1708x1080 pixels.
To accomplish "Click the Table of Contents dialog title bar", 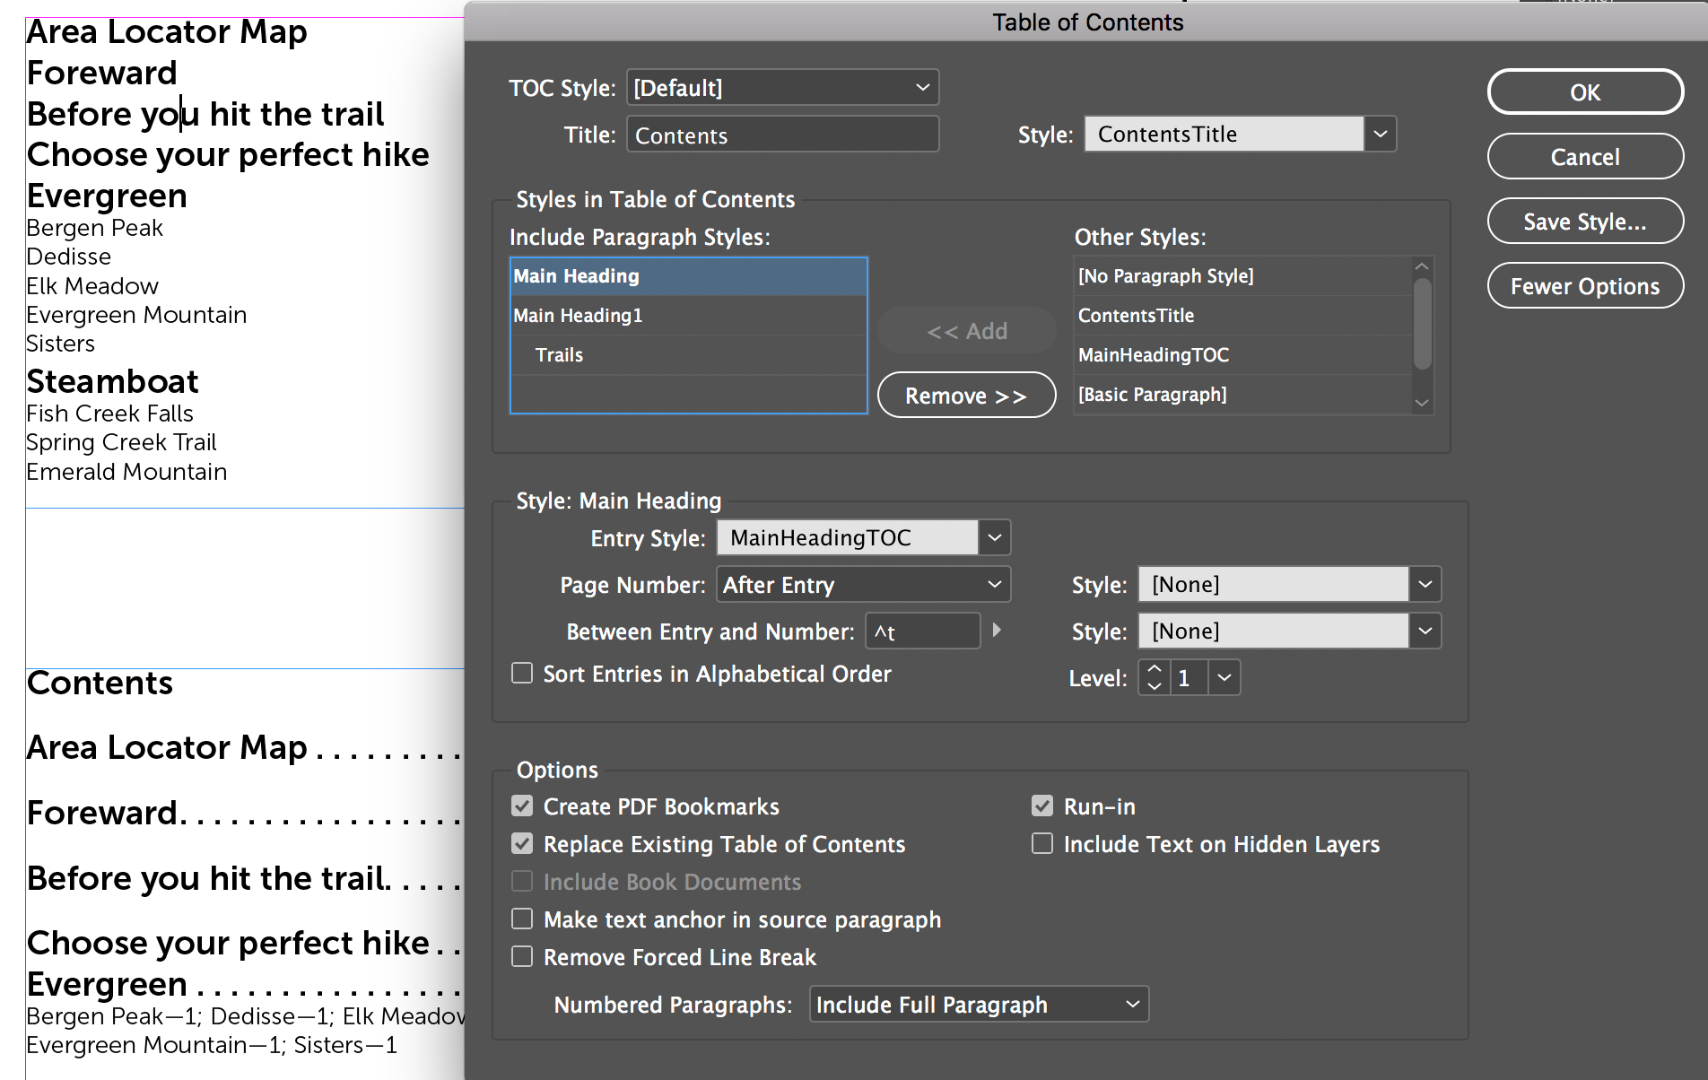I will 1087,22.
